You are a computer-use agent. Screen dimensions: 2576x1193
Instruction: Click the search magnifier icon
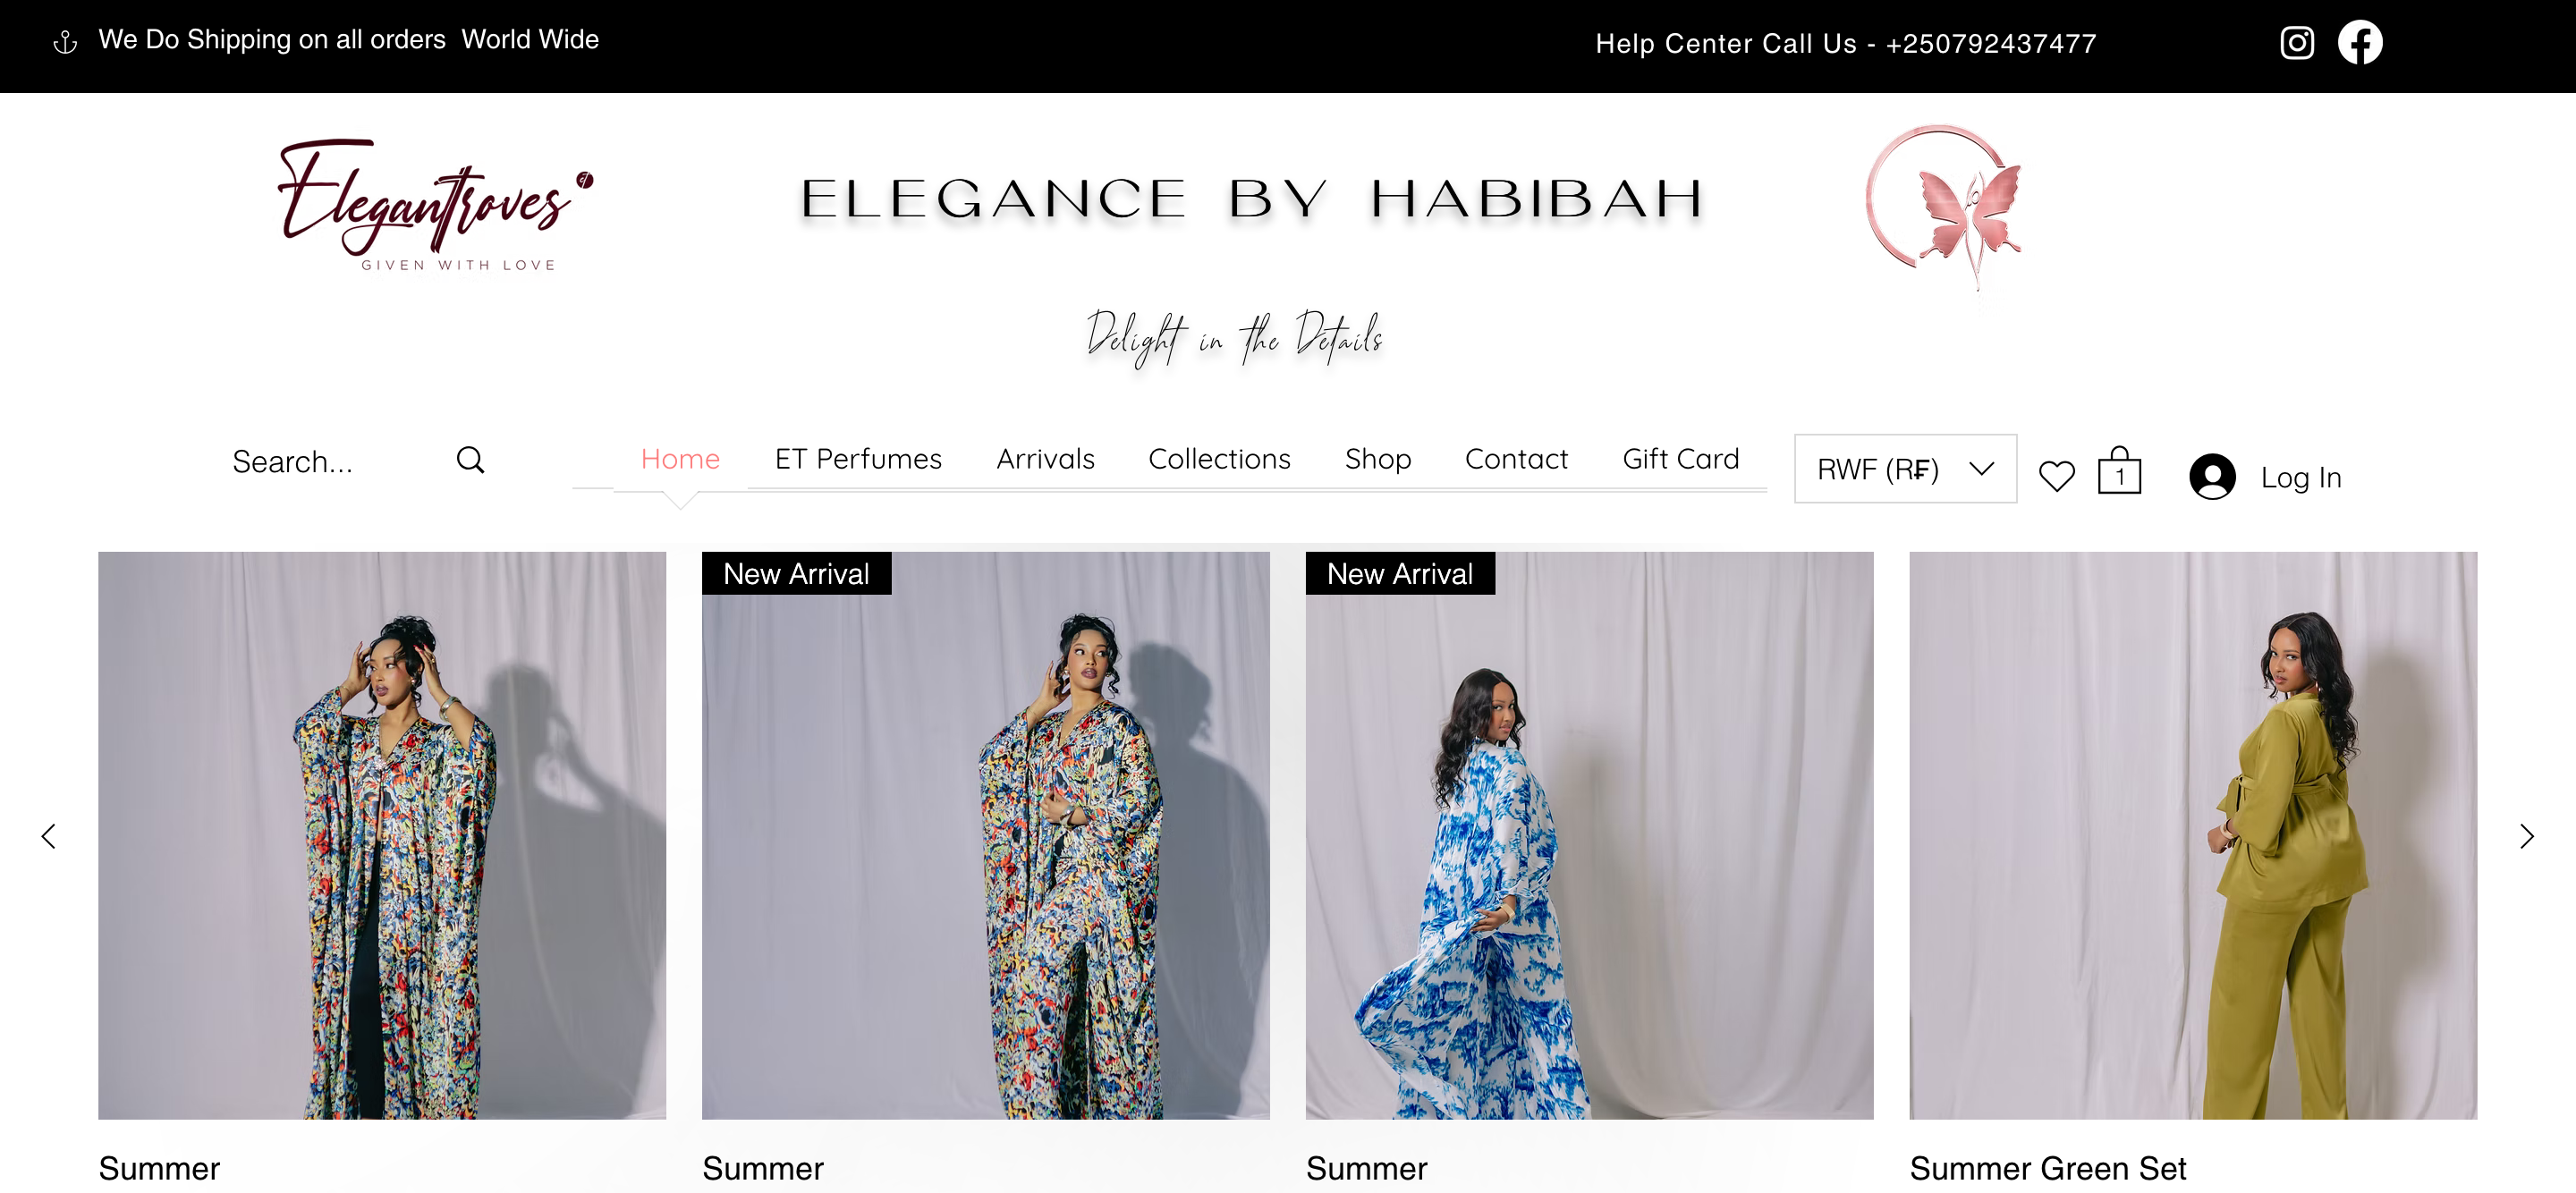(x=470, y=460)
